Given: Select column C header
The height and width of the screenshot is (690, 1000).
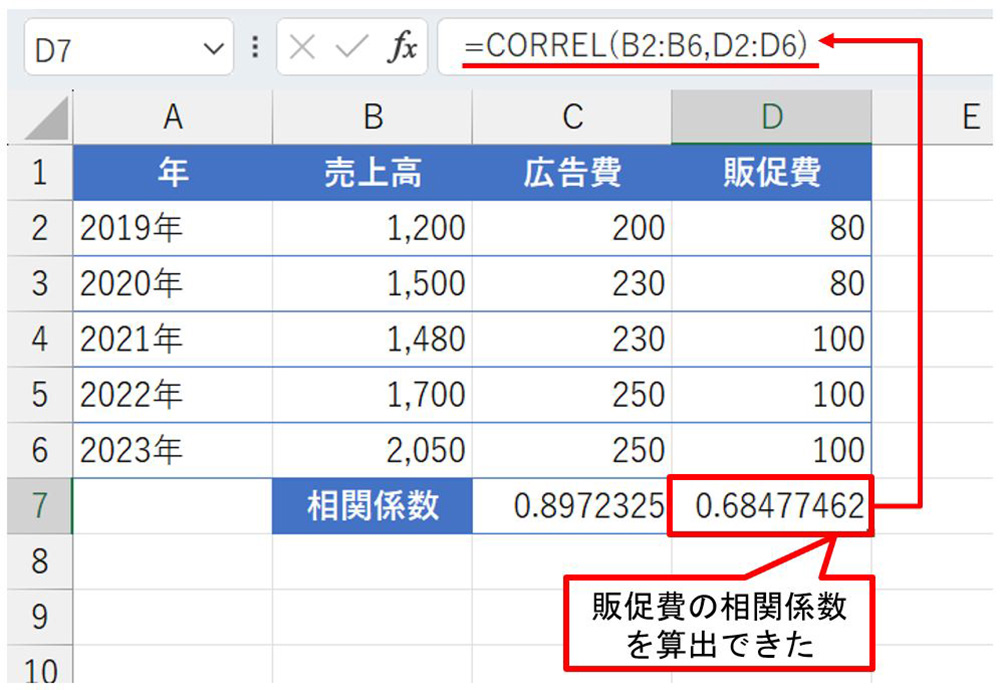Looking at the screenshot, I should coord(572,117).
